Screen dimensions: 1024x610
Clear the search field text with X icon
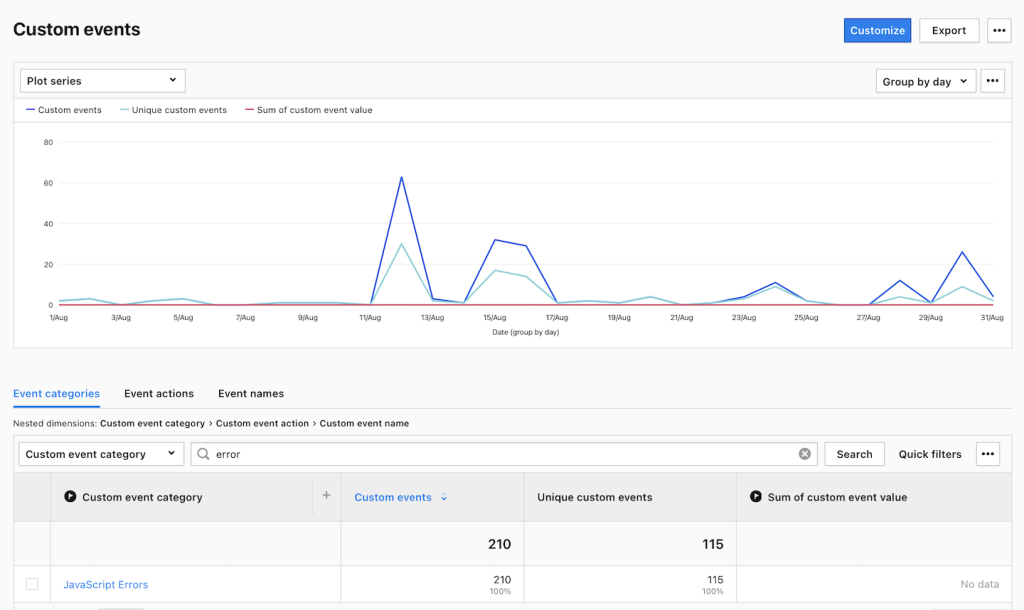(x=804, y=454)
